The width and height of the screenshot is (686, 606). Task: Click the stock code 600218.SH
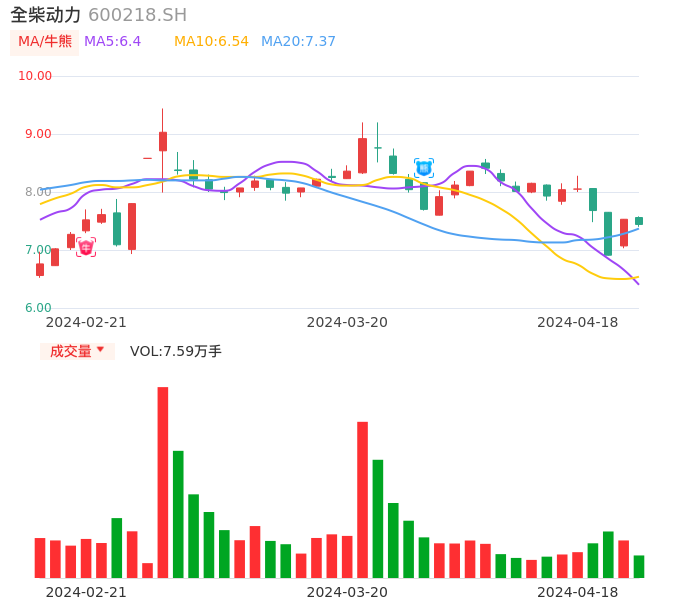[x=137, y=15]
